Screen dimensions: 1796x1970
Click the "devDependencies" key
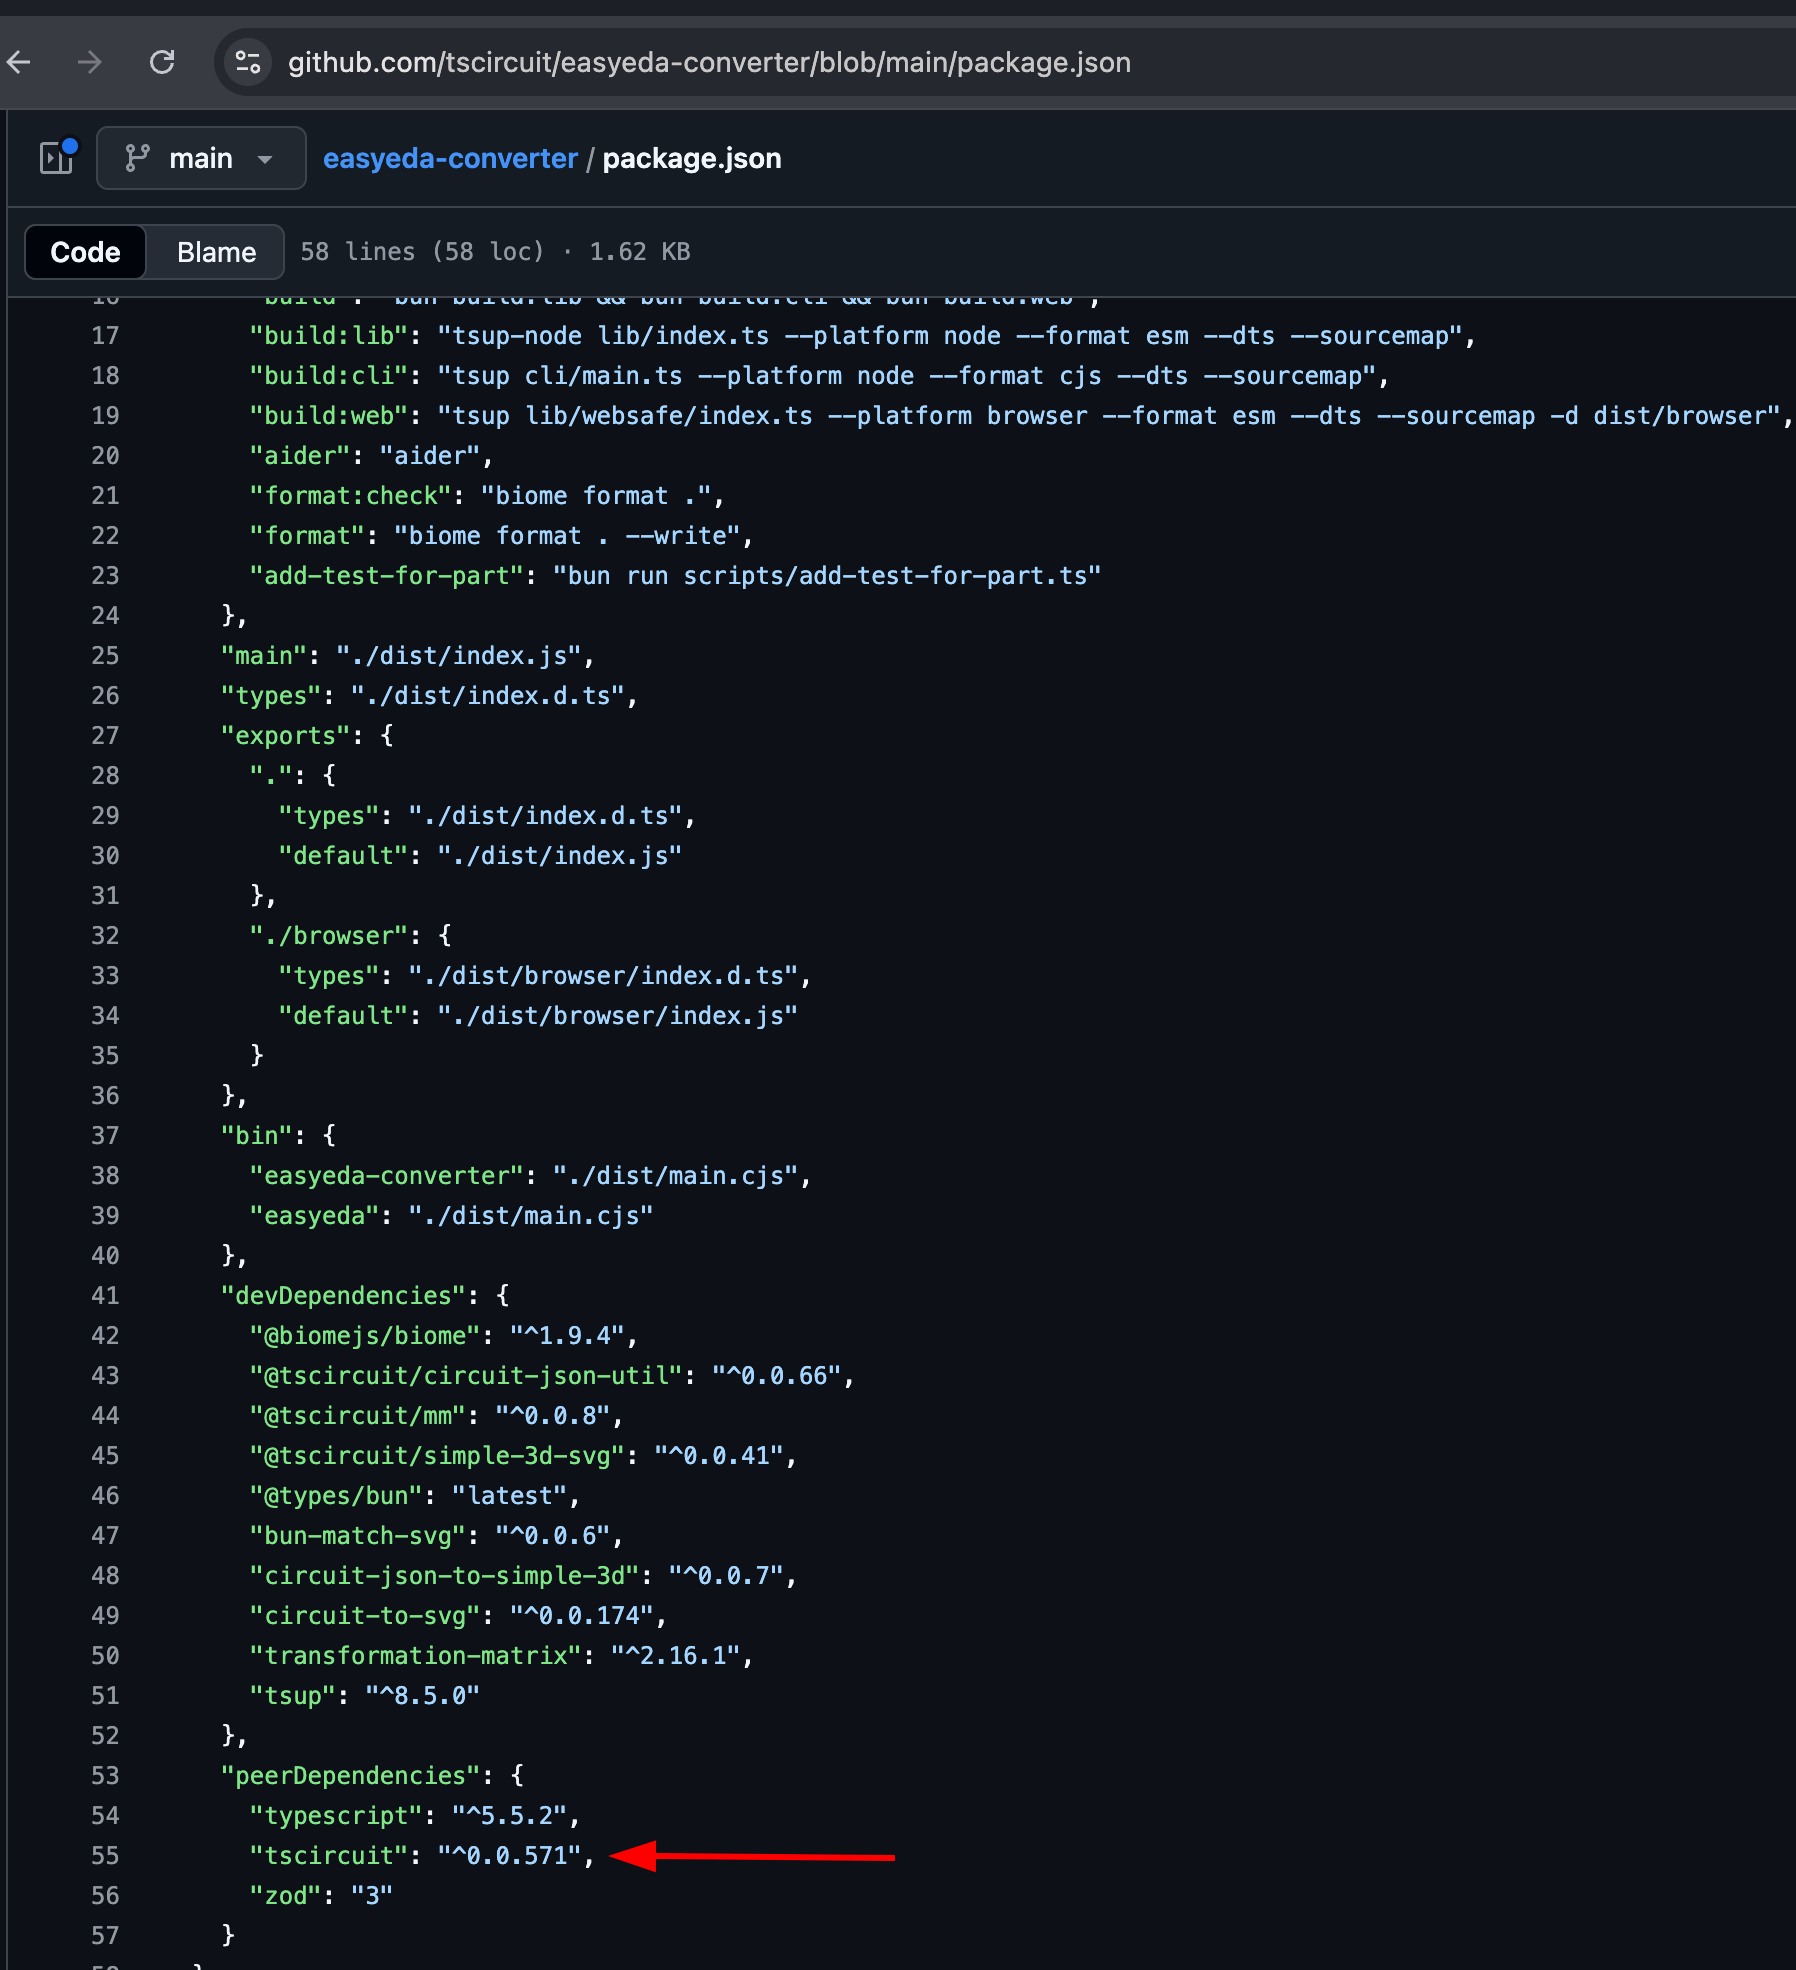pos(343,1296)
